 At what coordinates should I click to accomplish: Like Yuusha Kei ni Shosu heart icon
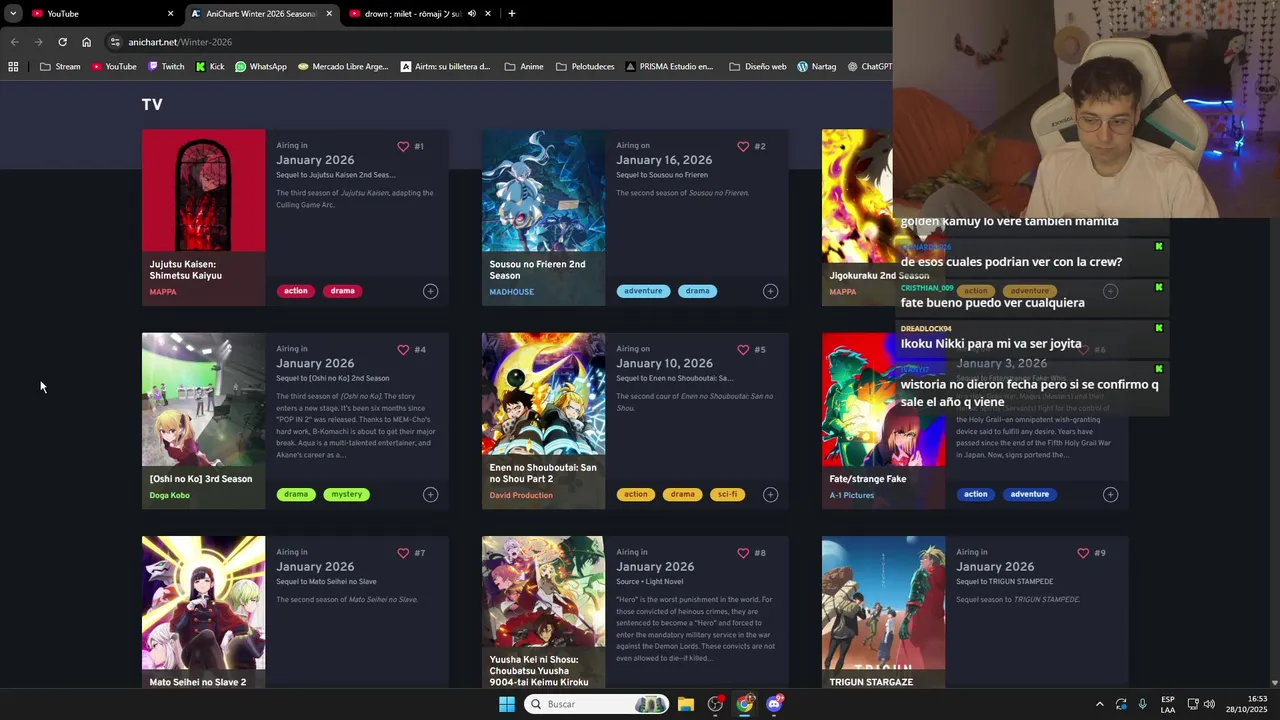pos(743,553)
